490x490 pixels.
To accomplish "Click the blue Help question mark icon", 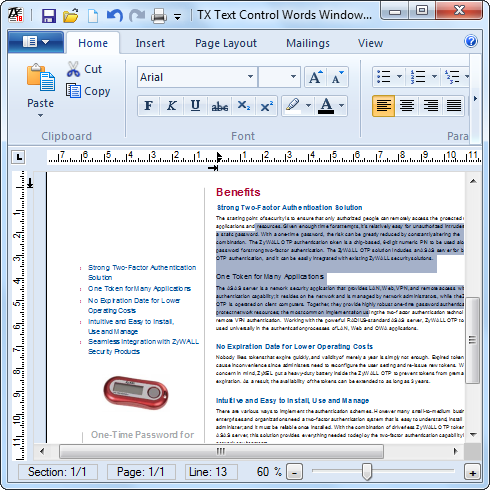I will point(471,41).
